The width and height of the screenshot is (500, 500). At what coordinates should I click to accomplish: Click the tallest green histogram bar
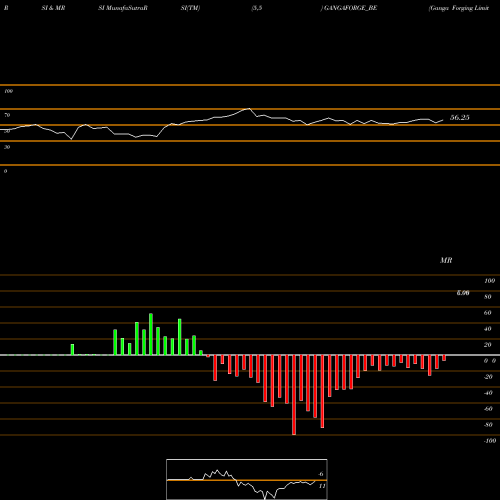pyautogui.click(x=151, y=334)
